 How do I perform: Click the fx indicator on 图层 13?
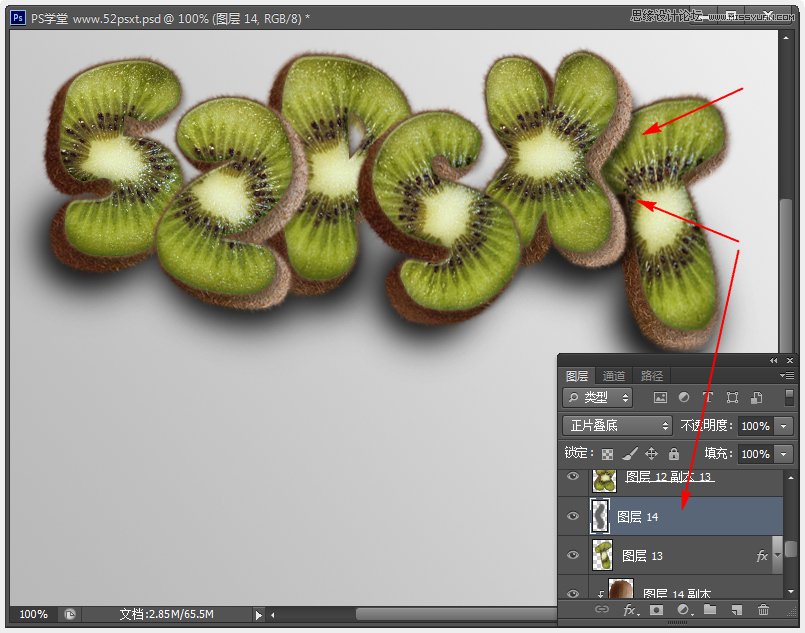(x=762, y=555)
